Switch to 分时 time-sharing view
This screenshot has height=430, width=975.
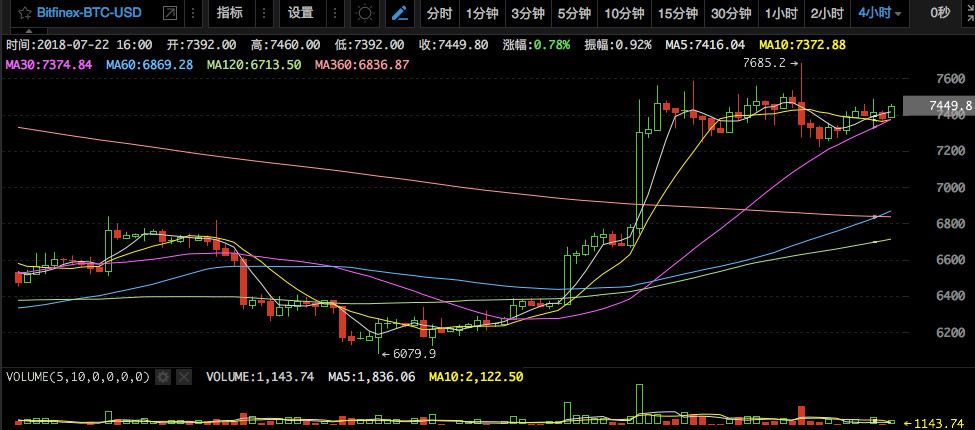point(439,13)
